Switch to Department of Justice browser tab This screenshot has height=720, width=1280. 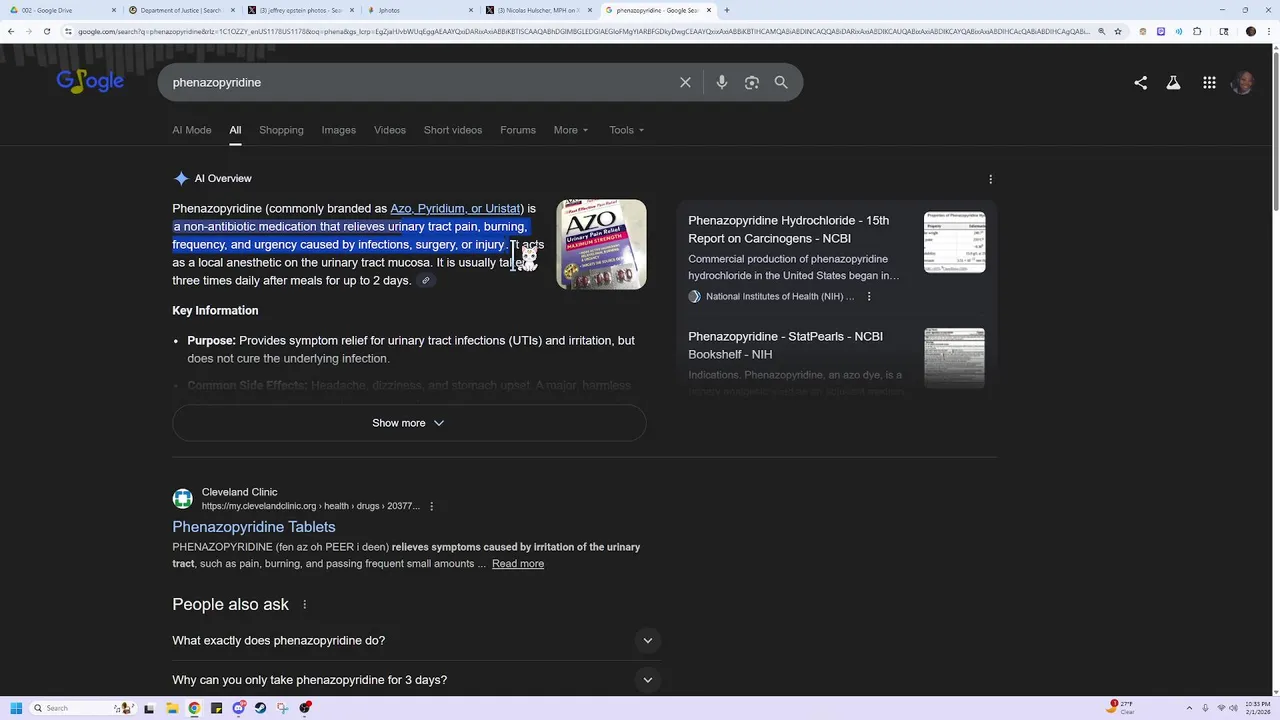[181, 10]
